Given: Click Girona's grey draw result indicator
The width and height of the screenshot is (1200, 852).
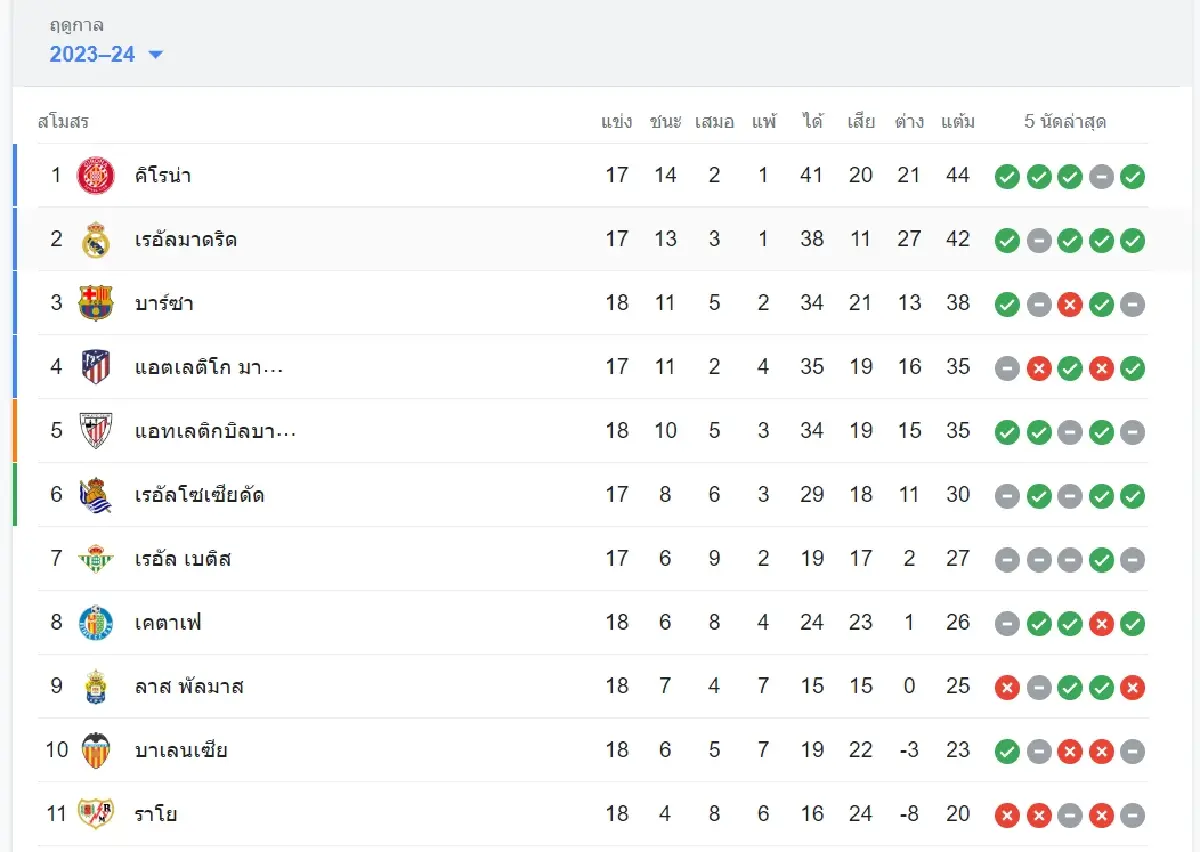Looking at the screenshot, I should pos(1101,177).
